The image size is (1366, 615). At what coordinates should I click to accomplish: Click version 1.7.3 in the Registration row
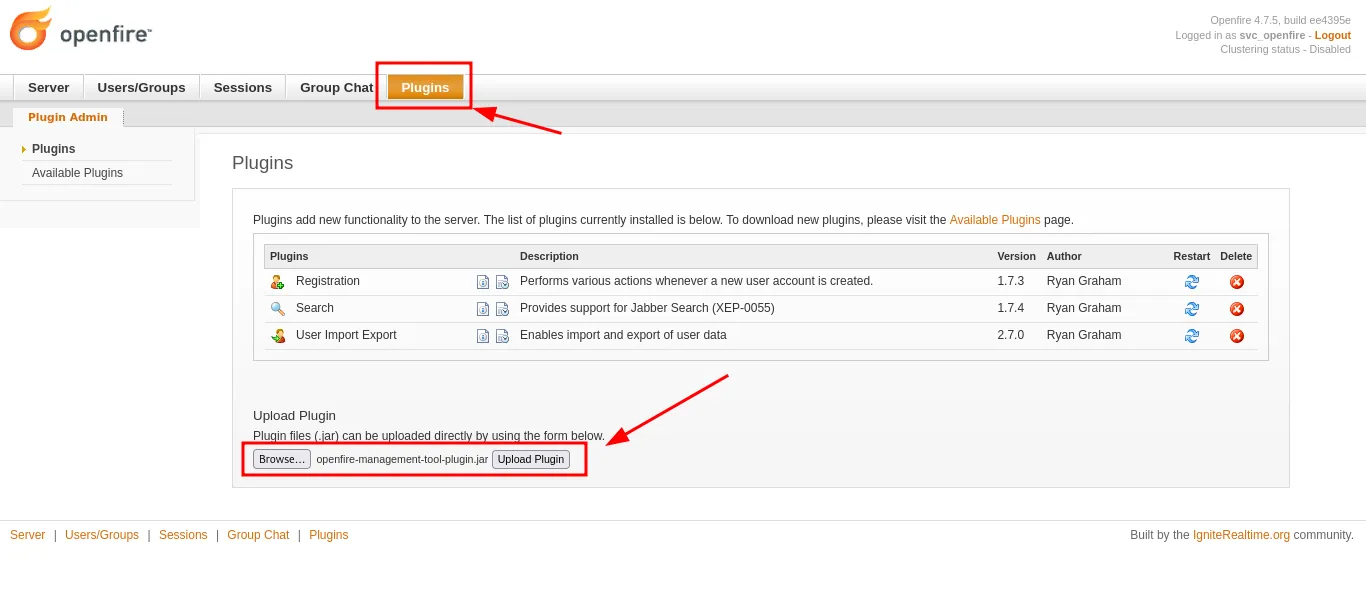click(1011, 281)
